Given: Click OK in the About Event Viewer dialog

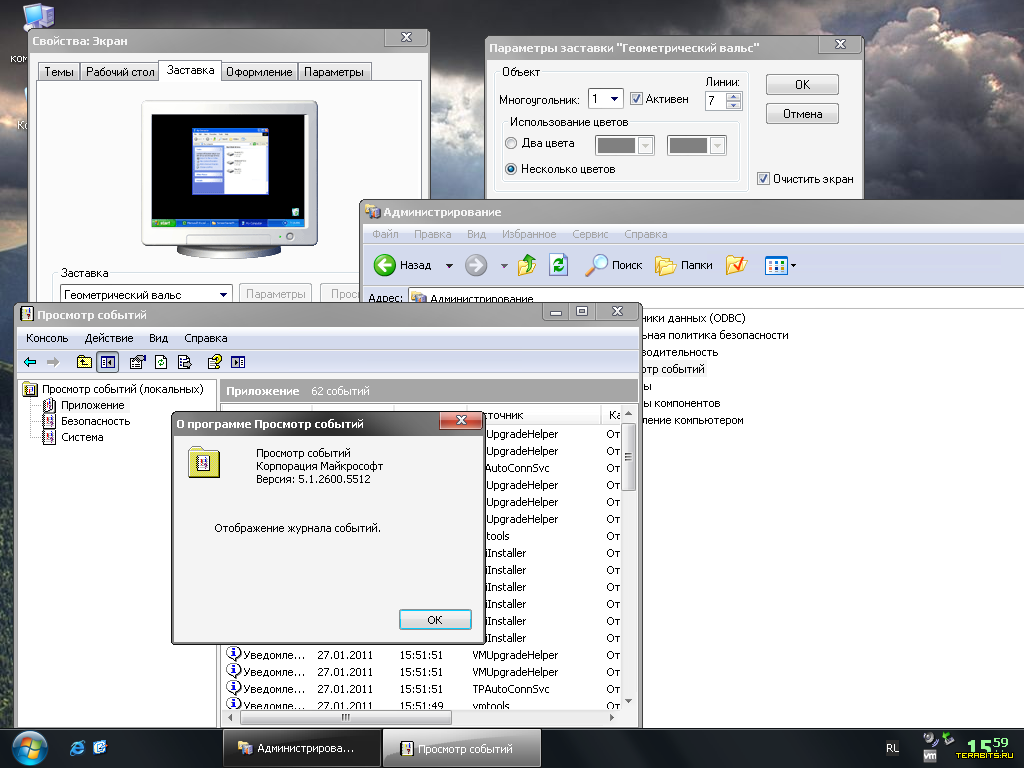Looking at the screenshot, I should (434, 620).
